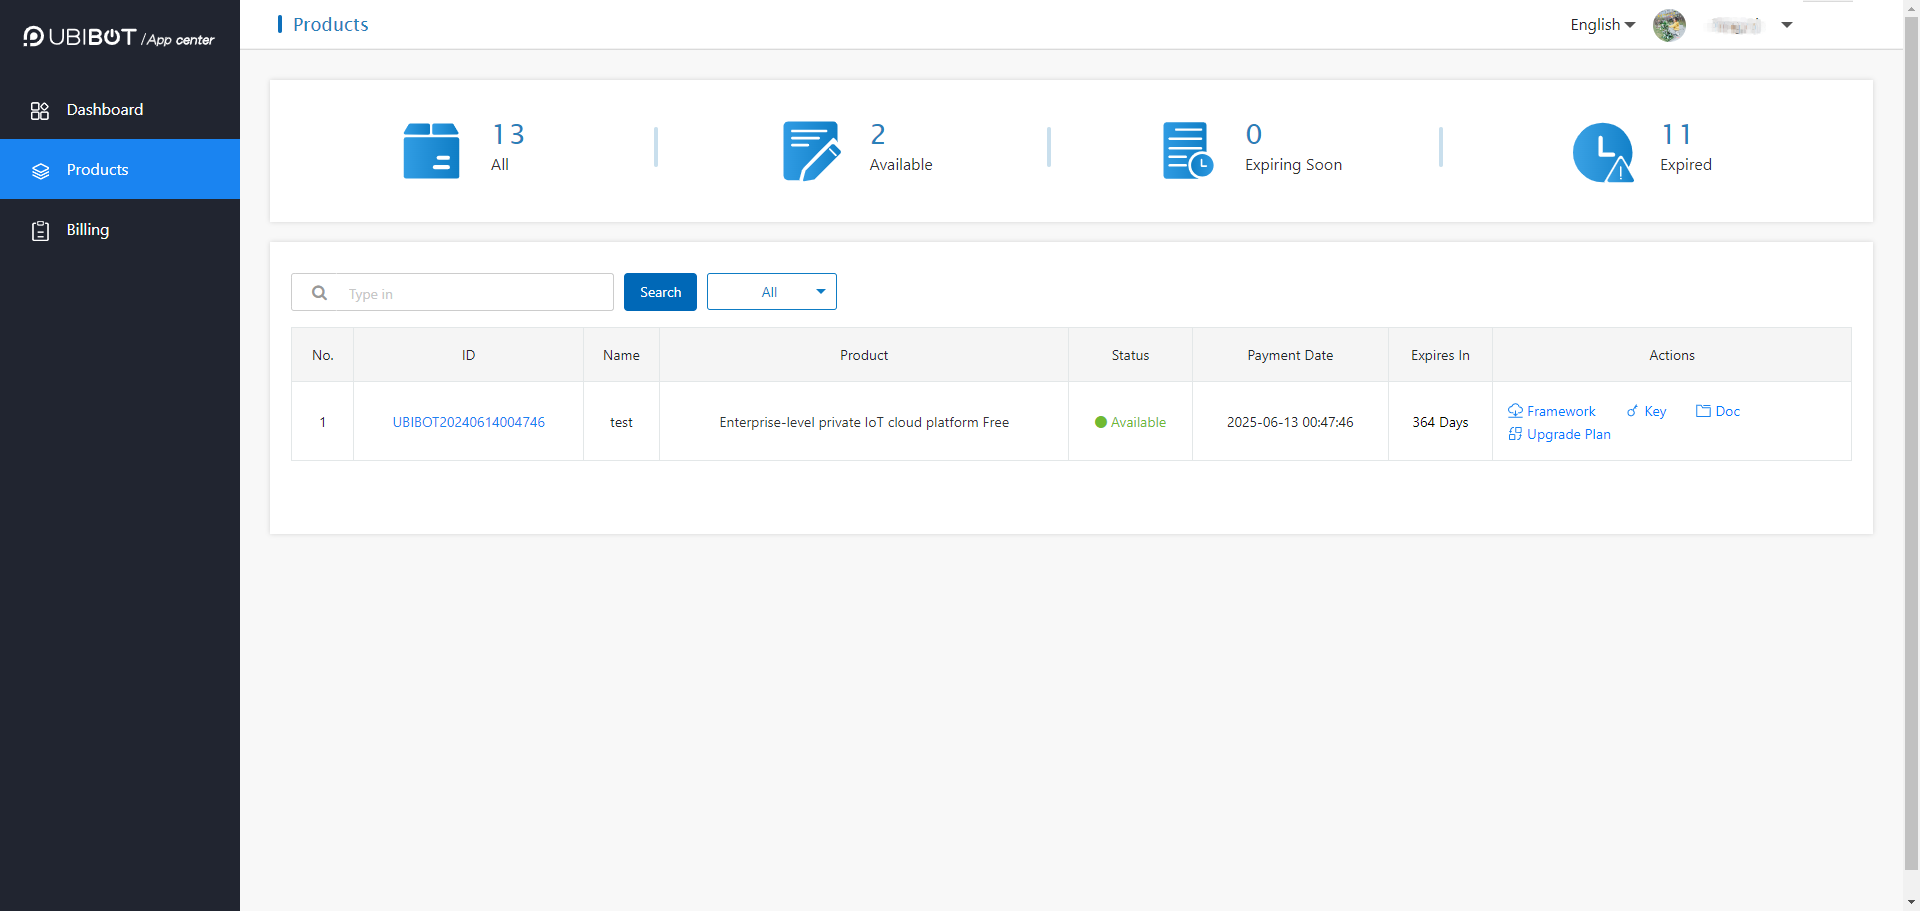Click the No. column header
This screenshot has width=1920, height=911.
pyautogui.click(x=322, y=355)
